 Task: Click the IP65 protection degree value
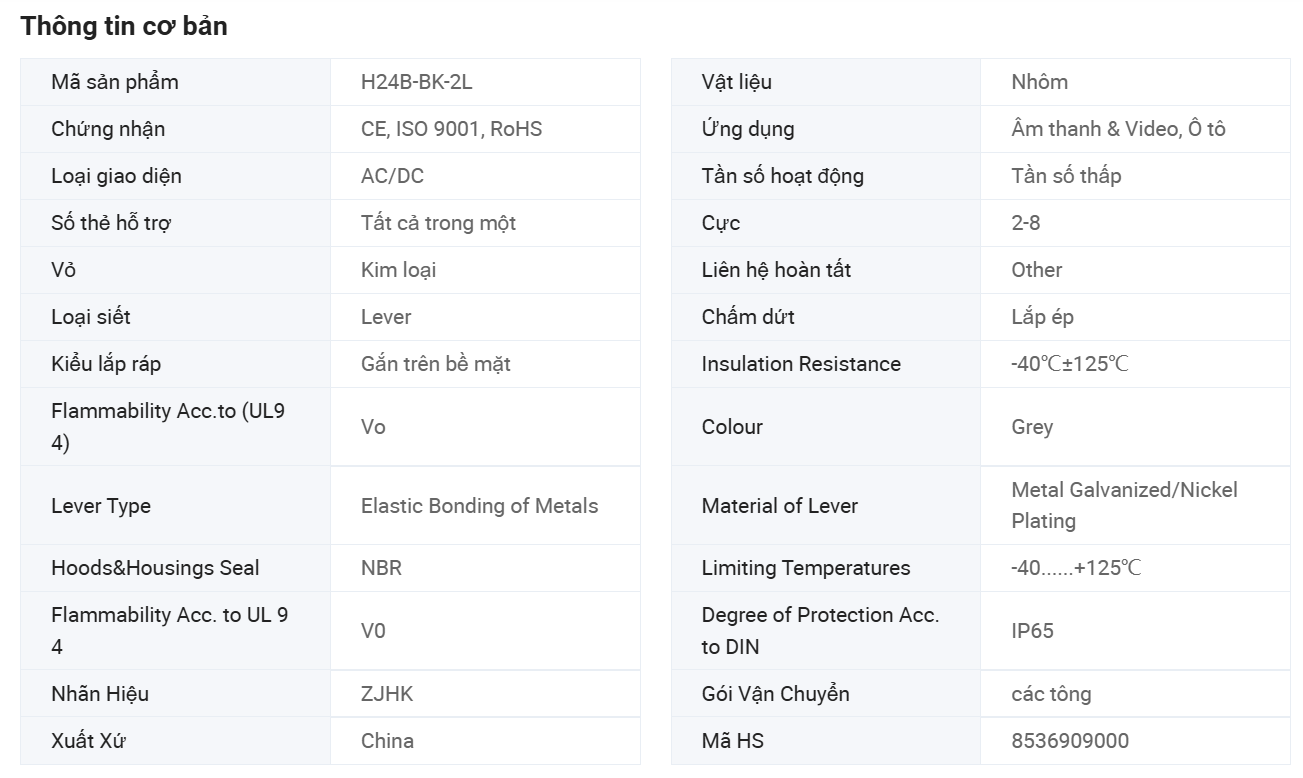[1032, 631]
